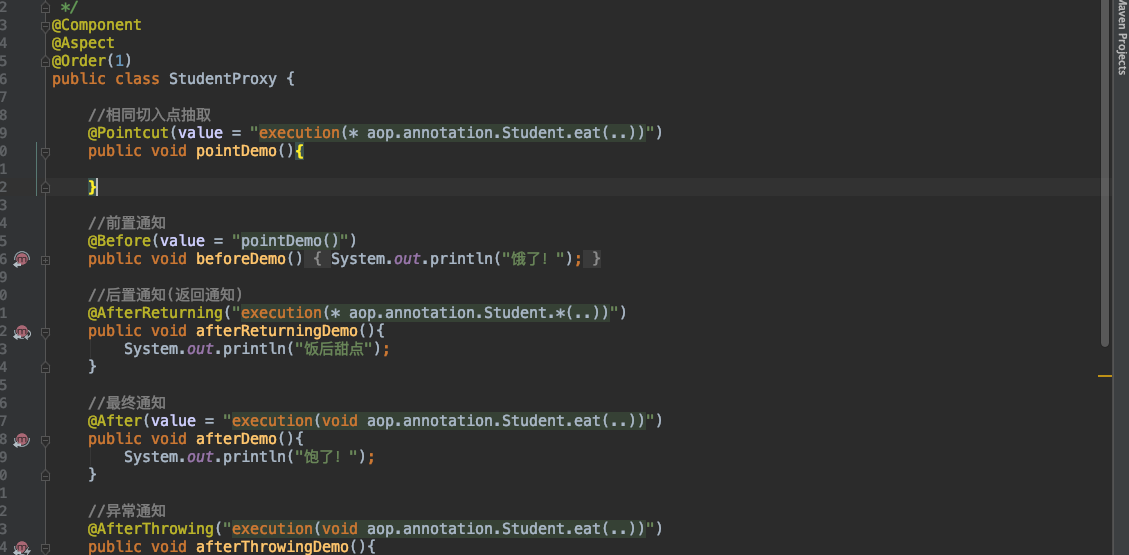Viewport: 1129px width, 555px height.
Task: Click the number 1 inside @Order
Action: (x=119, y=61)
